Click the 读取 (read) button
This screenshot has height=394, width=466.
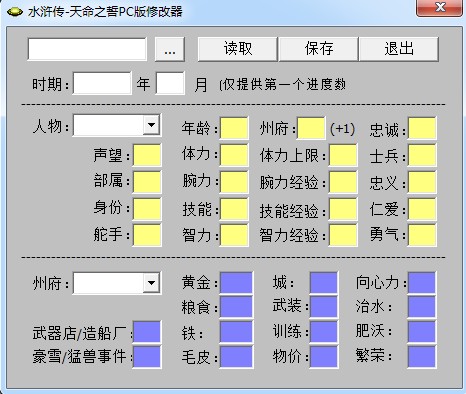point(237,49)
